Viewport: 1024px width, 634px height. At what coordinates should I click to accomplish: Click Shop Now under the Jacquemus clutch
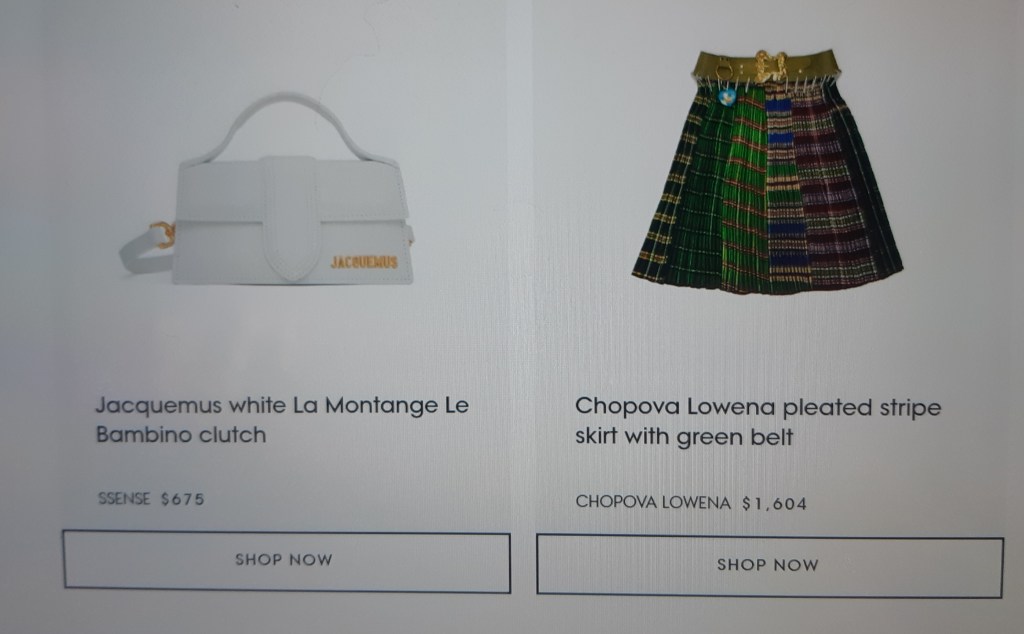click(286, 561)
